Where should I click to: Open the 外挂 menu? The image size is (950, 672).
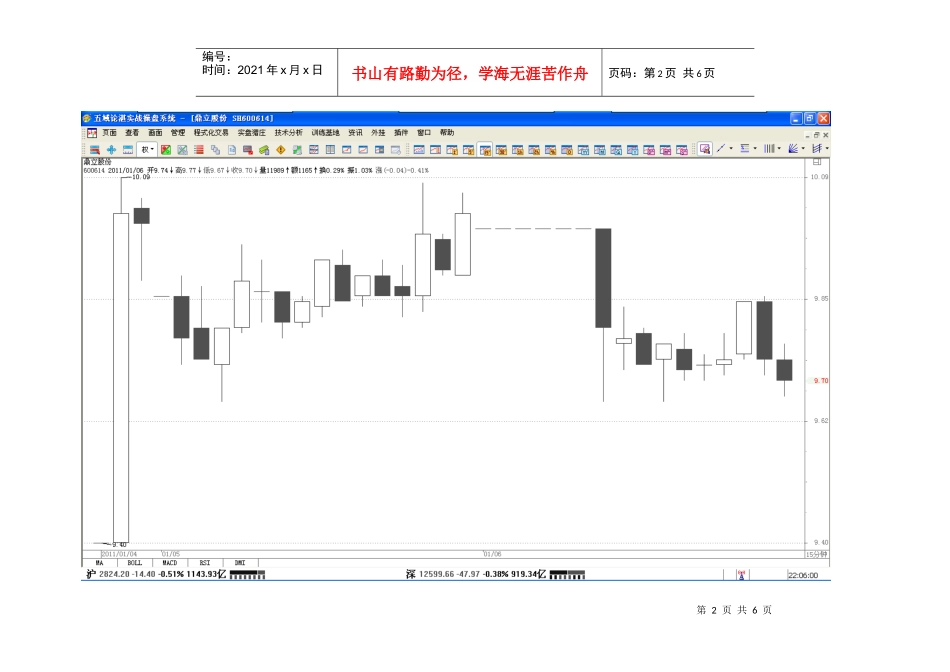[378, 133]
